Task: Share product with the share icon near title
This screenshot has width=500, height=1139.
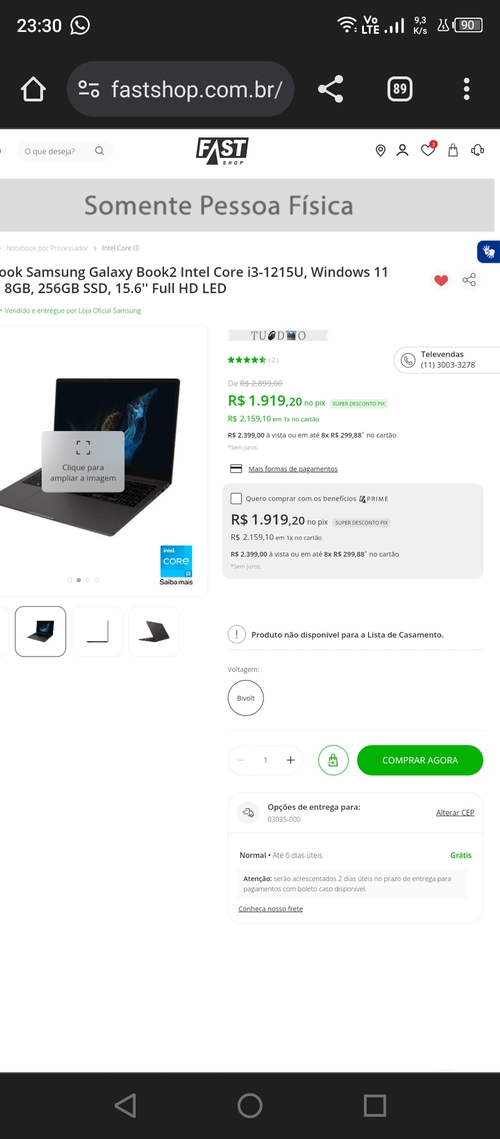Action: coord(469,280)
